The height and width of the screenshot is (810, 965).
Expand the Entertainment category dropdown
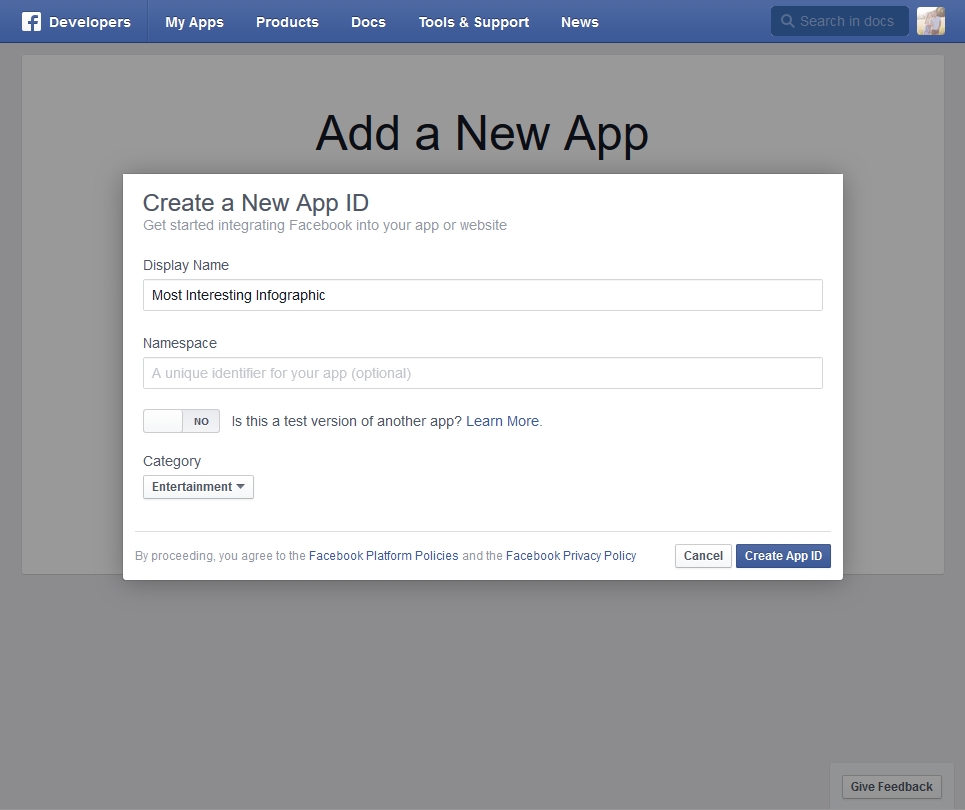coord(198,487)
